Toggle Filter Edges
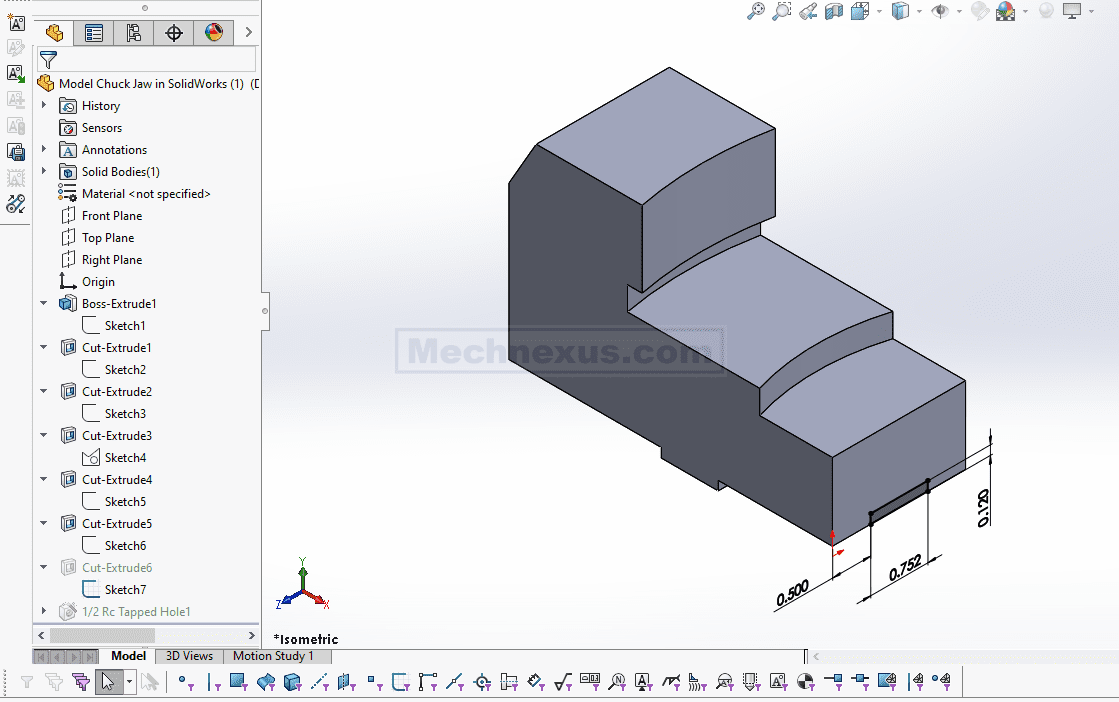Image resolution: width=1119 pixels, height=702 pixels. point(213,683)
